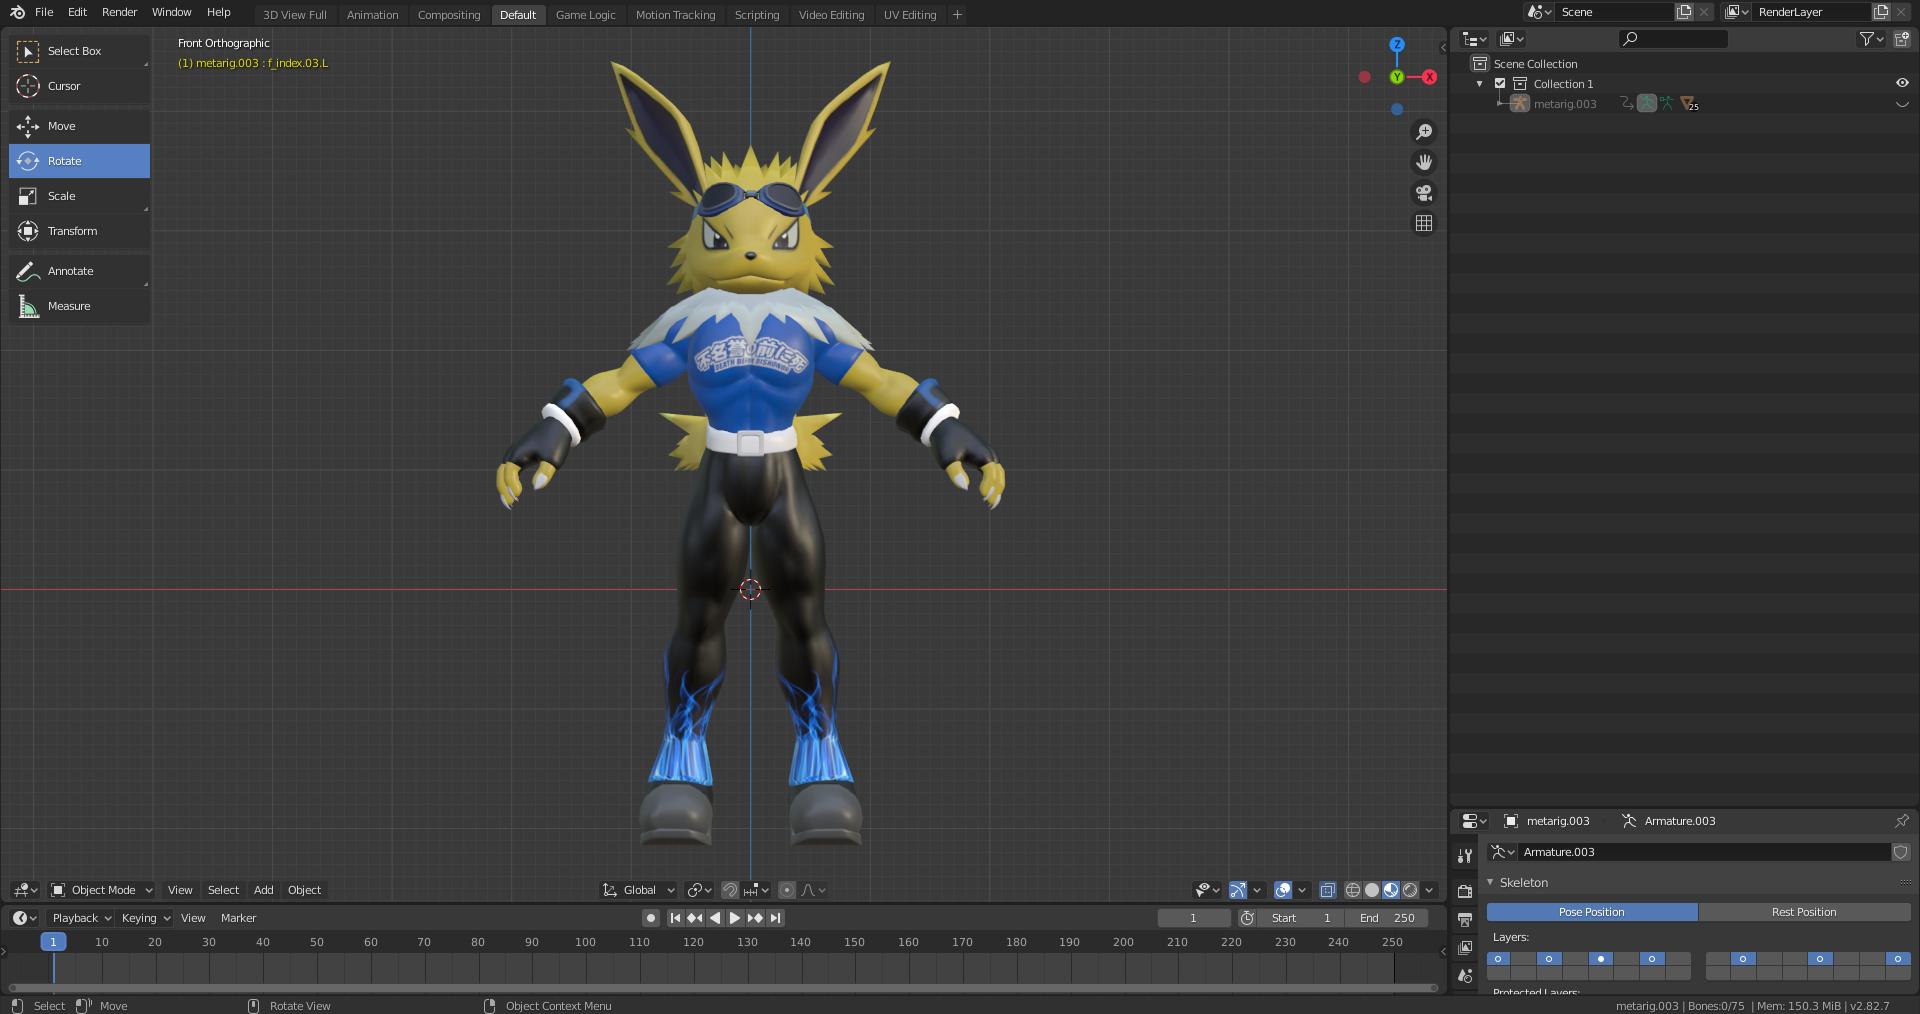The width and height of the screenshot is (1920, 1014).
Task: Add a new workspace with plus button
Action: [957, 15]
